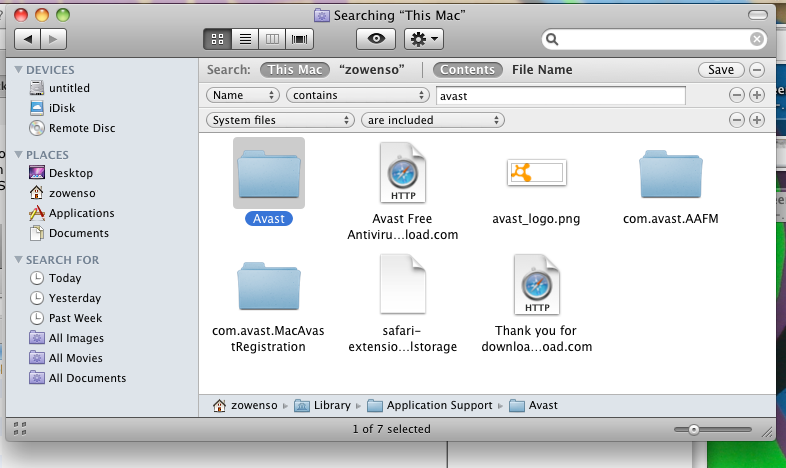
Task: Show files from Today
Action: [55, 278]
